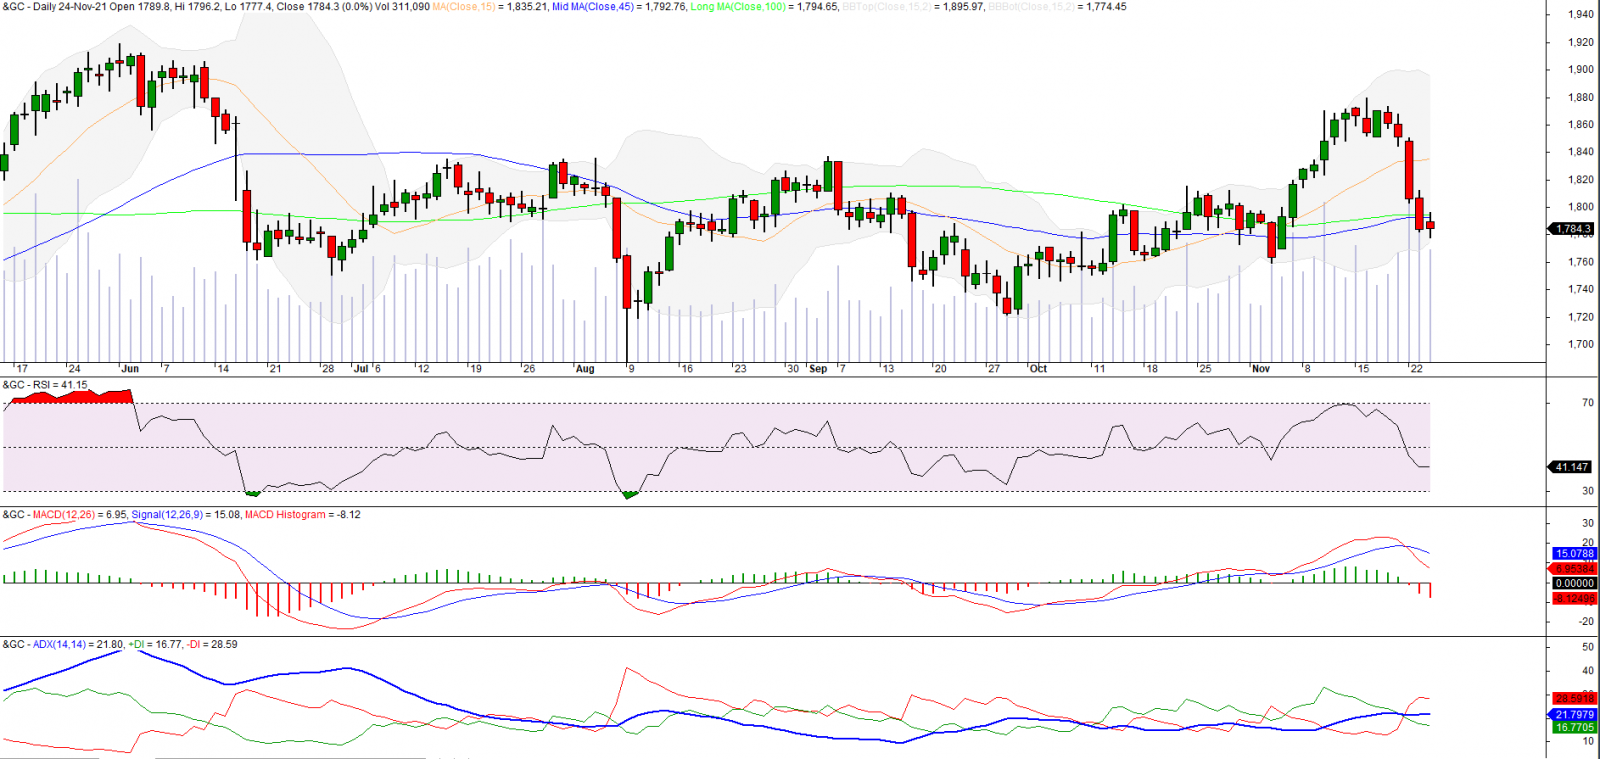The image size is (1600, 759).
Task: Click the 1,820 price axis label
Action: (1581, 180)
